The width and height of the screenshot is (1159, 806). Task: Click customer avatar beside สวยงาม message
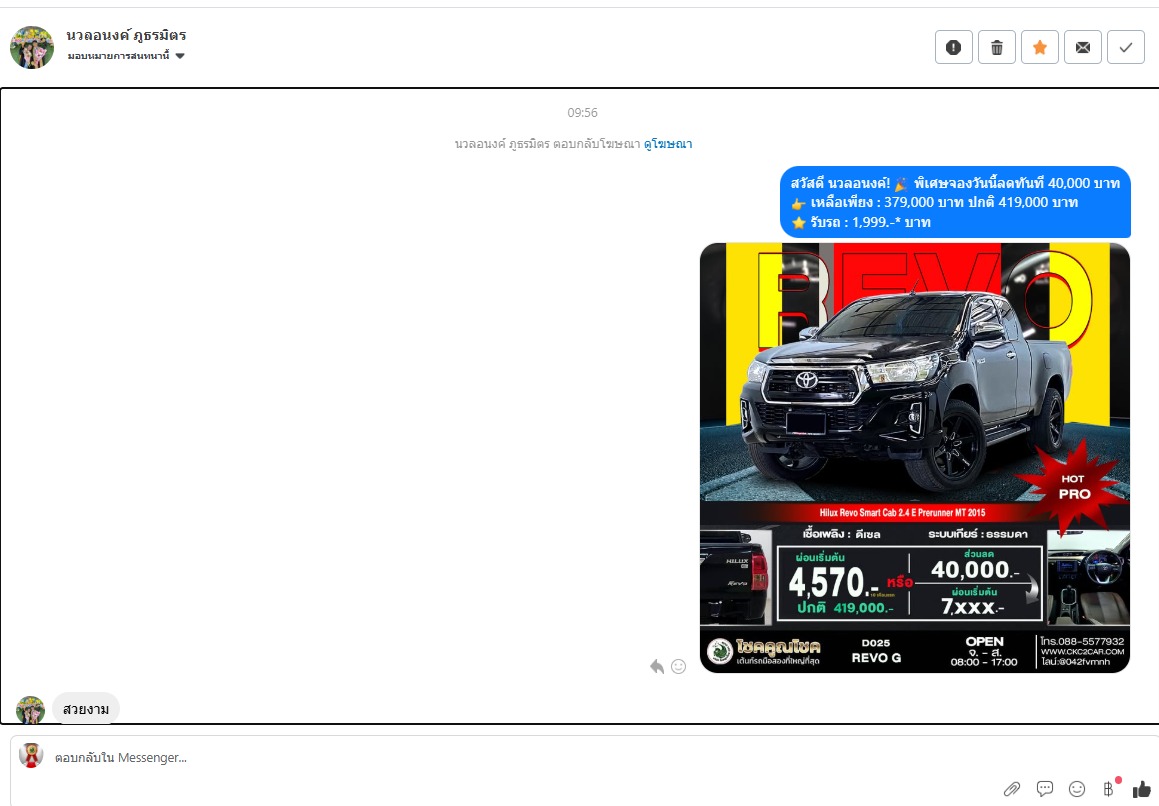tap(30, 710)
